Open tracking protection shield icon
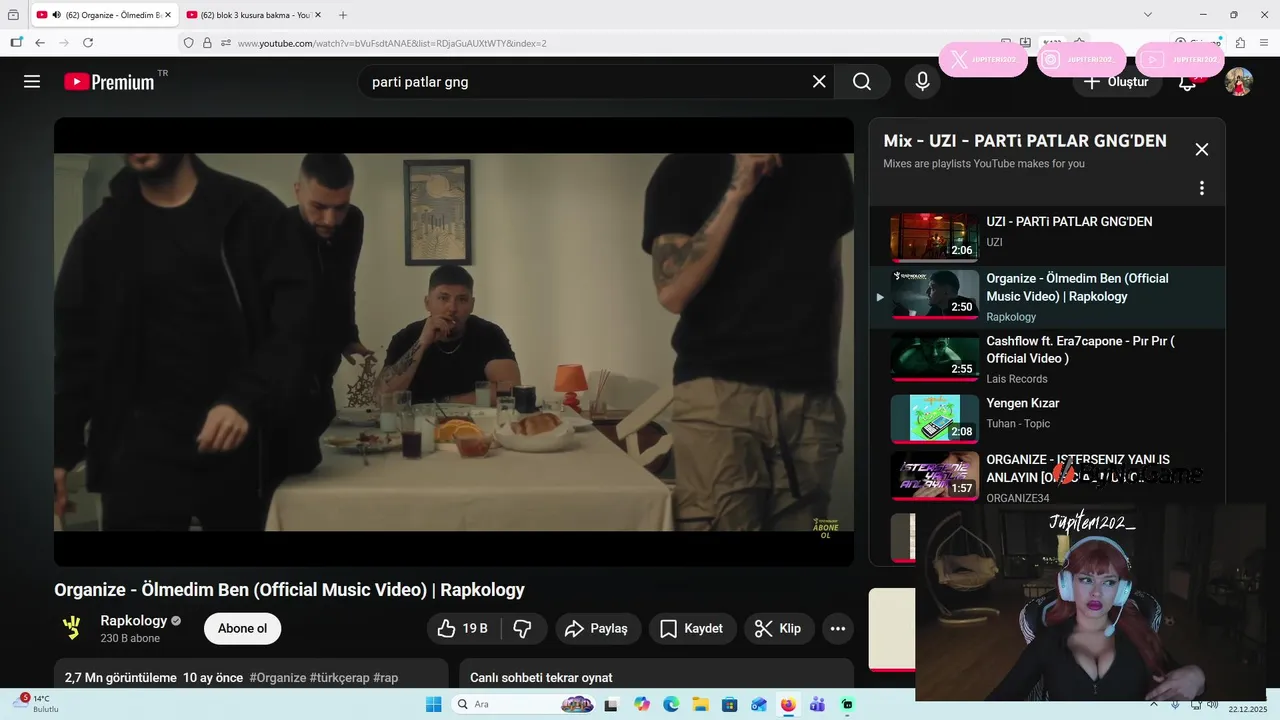This screenshot has height=720, width=1280. pyautogui.click(x=188, y=43)
